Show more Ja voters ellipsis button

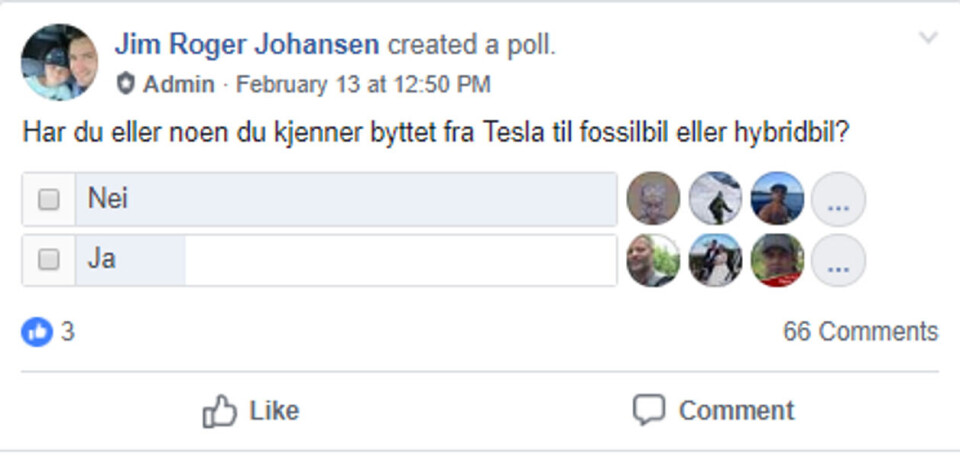[838, 260]
